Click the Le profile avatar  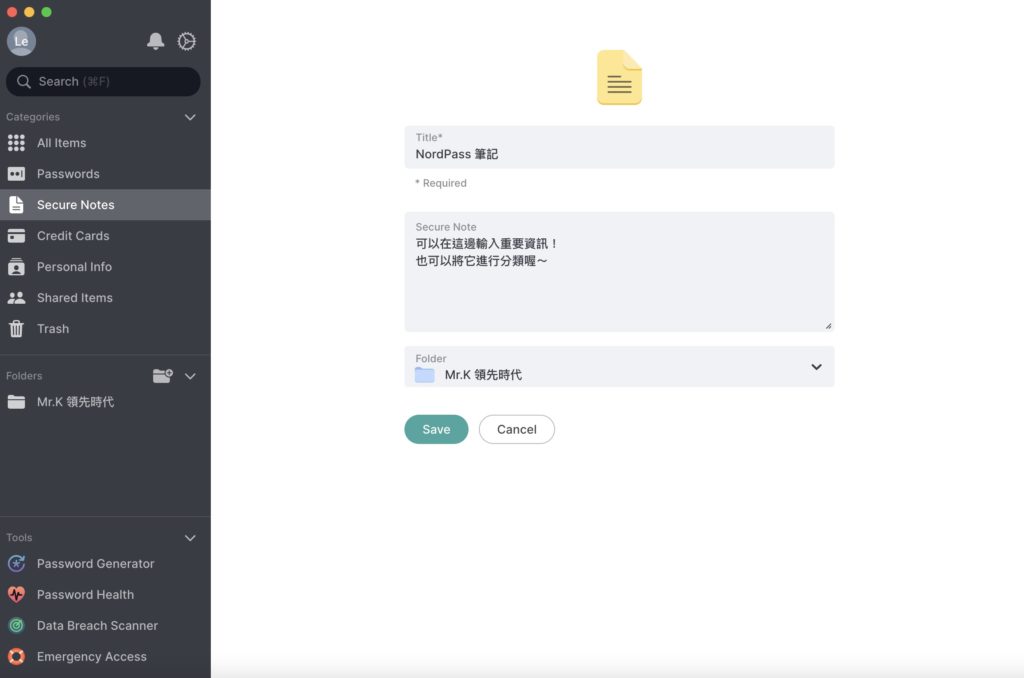click(x=21, y=41)
